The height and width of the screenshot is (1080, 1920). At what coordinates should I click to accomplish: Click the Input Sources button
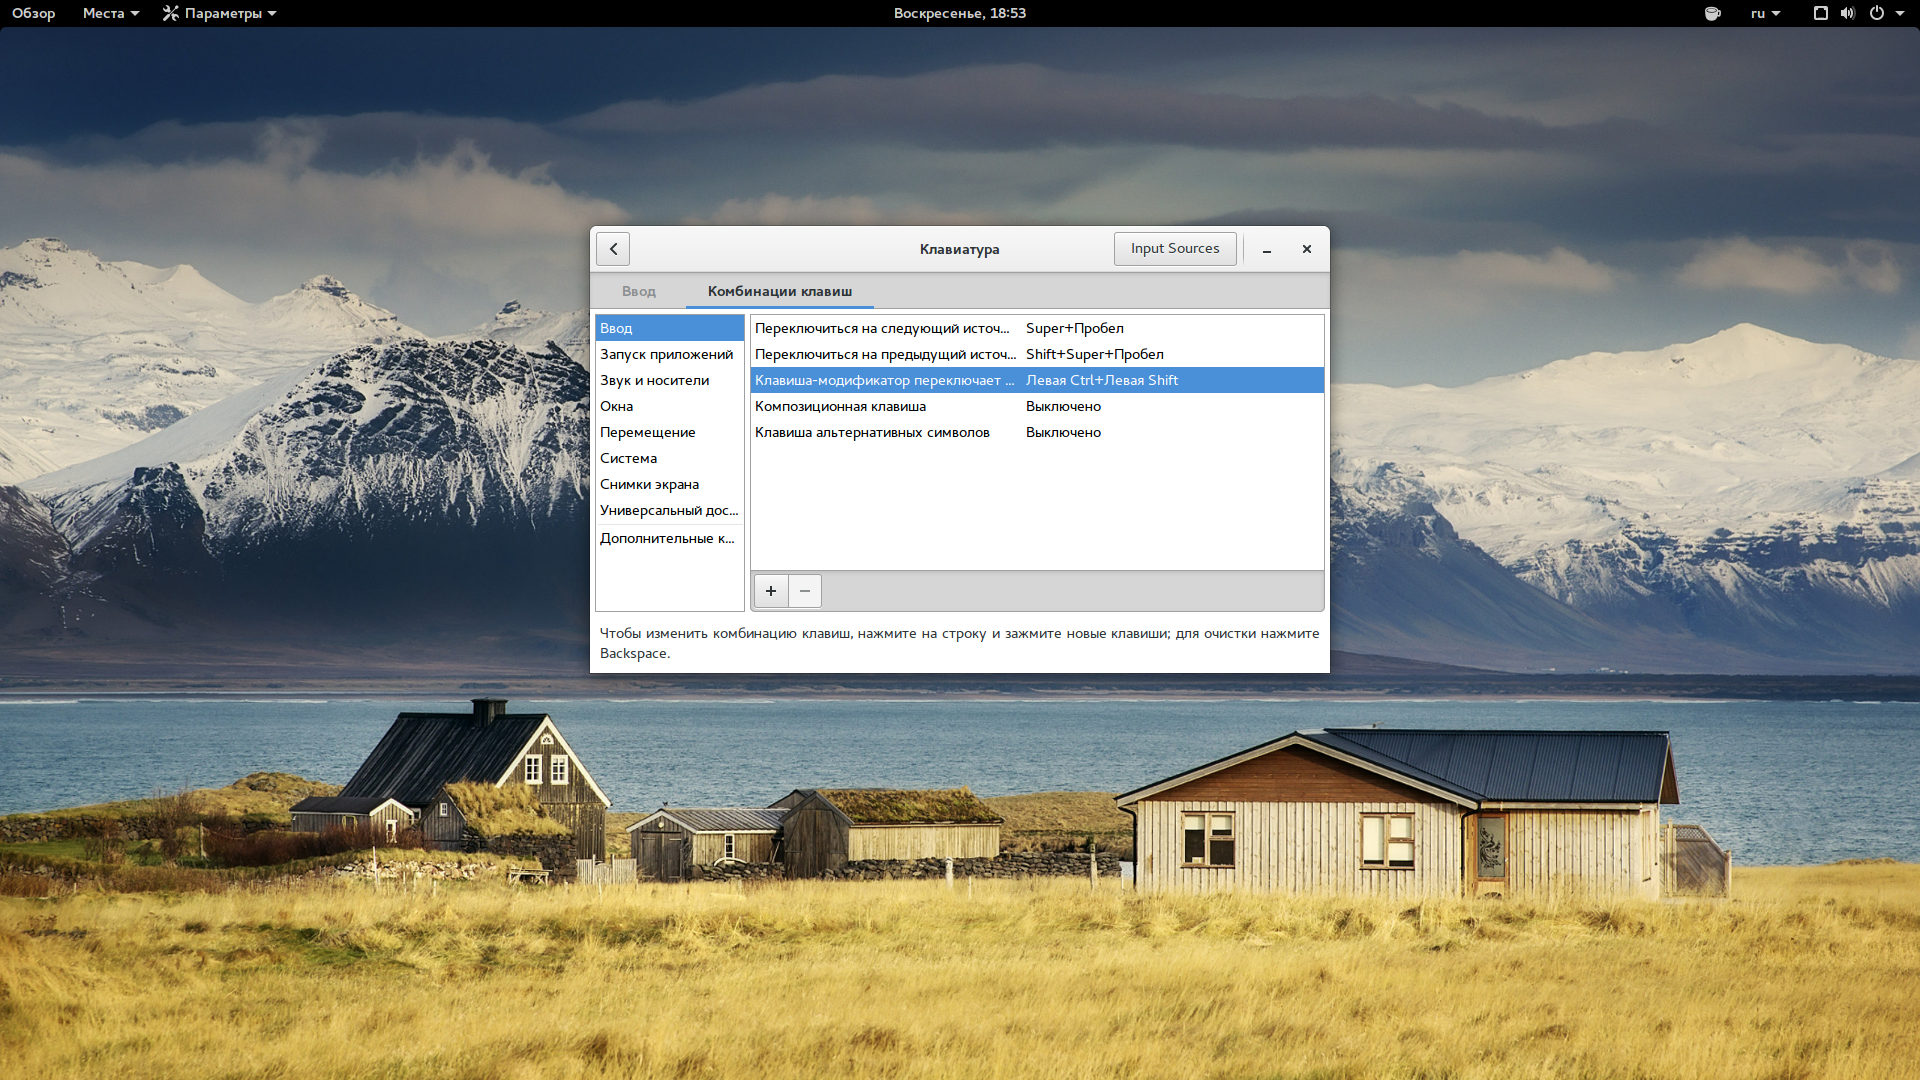1175,249
